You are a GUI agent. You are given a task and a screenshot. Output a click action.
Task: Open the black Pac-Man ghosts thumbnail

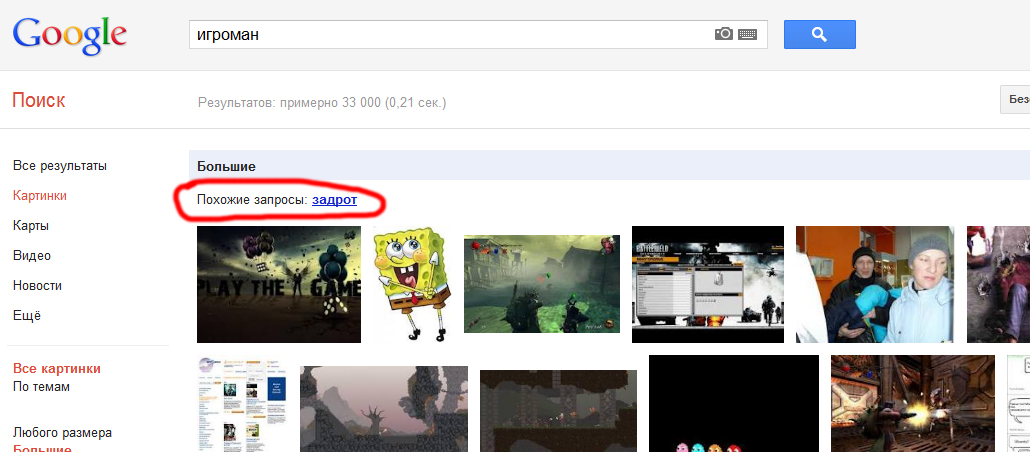coord(734,403)
